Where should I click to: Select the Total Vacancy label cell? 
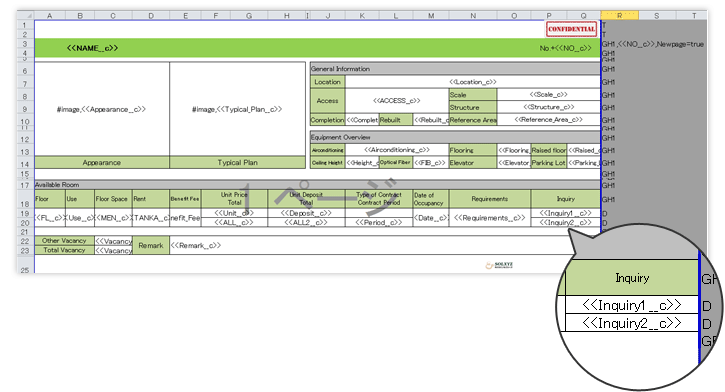tap(64, 250)
